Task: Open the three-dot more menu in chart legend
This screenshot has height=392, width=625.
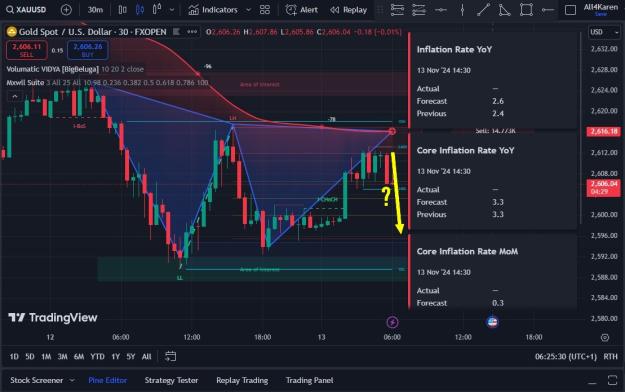Action: click(192, 32)
